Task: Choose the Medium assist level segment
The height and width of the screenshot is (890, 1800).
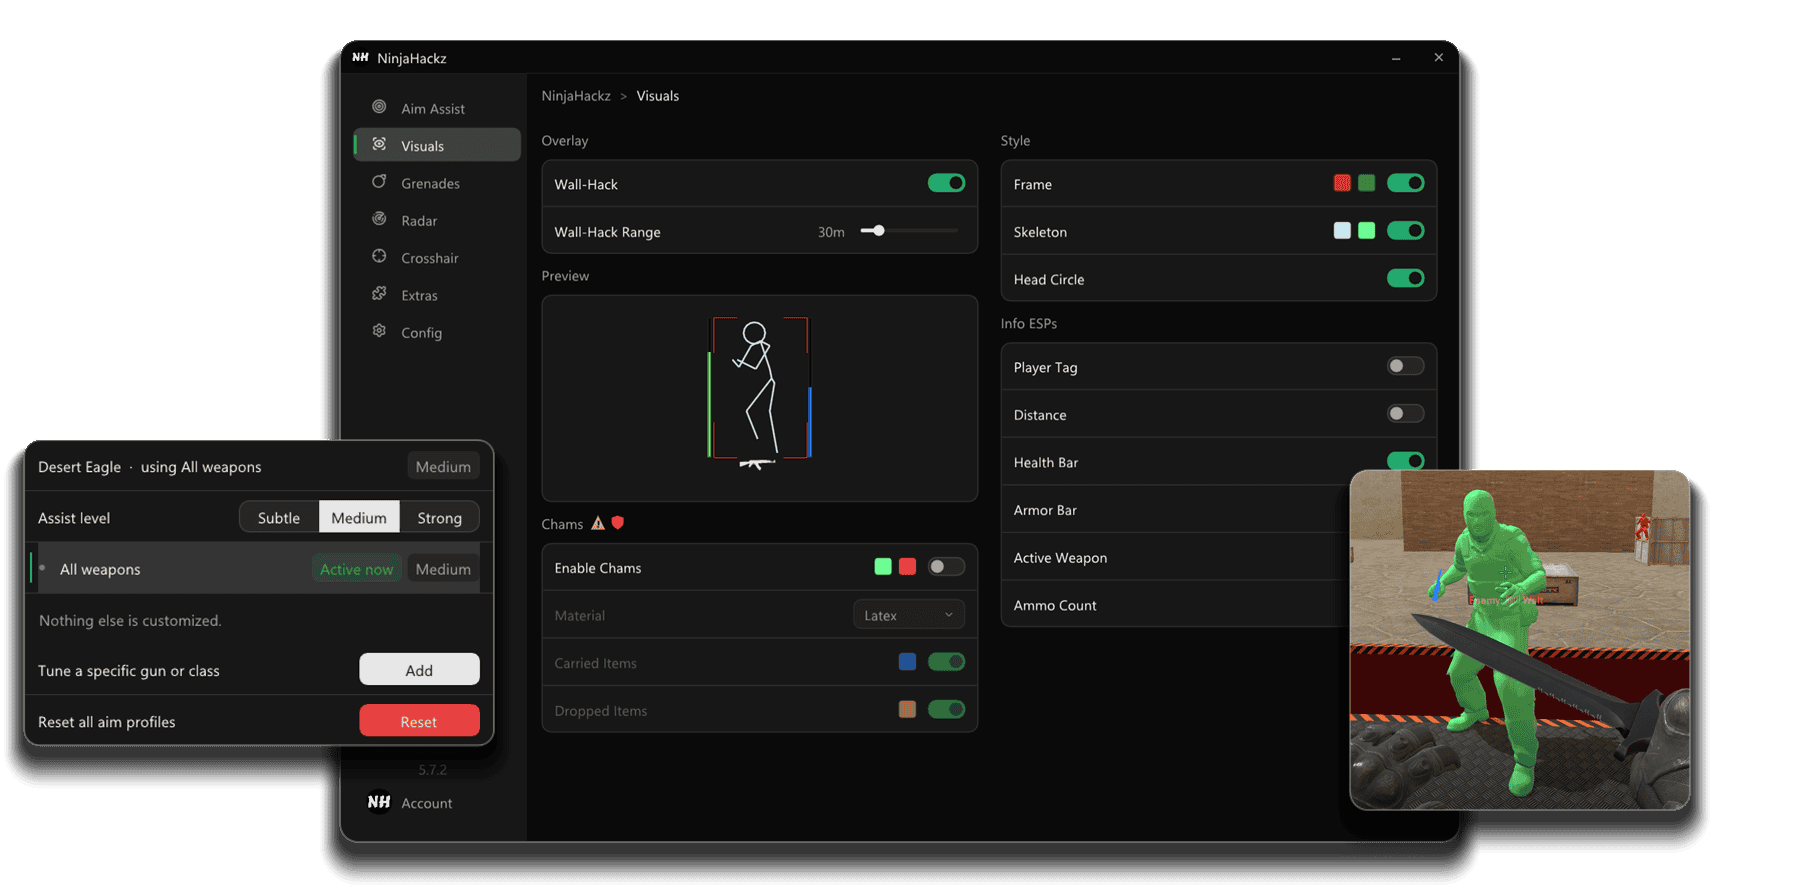Action: (x=359, y=517)
